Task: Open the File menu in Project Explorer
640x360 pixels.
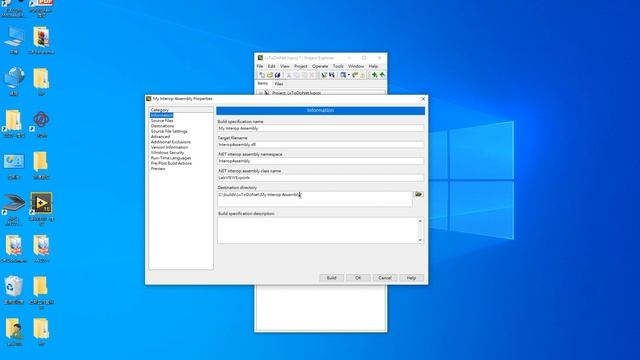Action: tap(260, 66)
